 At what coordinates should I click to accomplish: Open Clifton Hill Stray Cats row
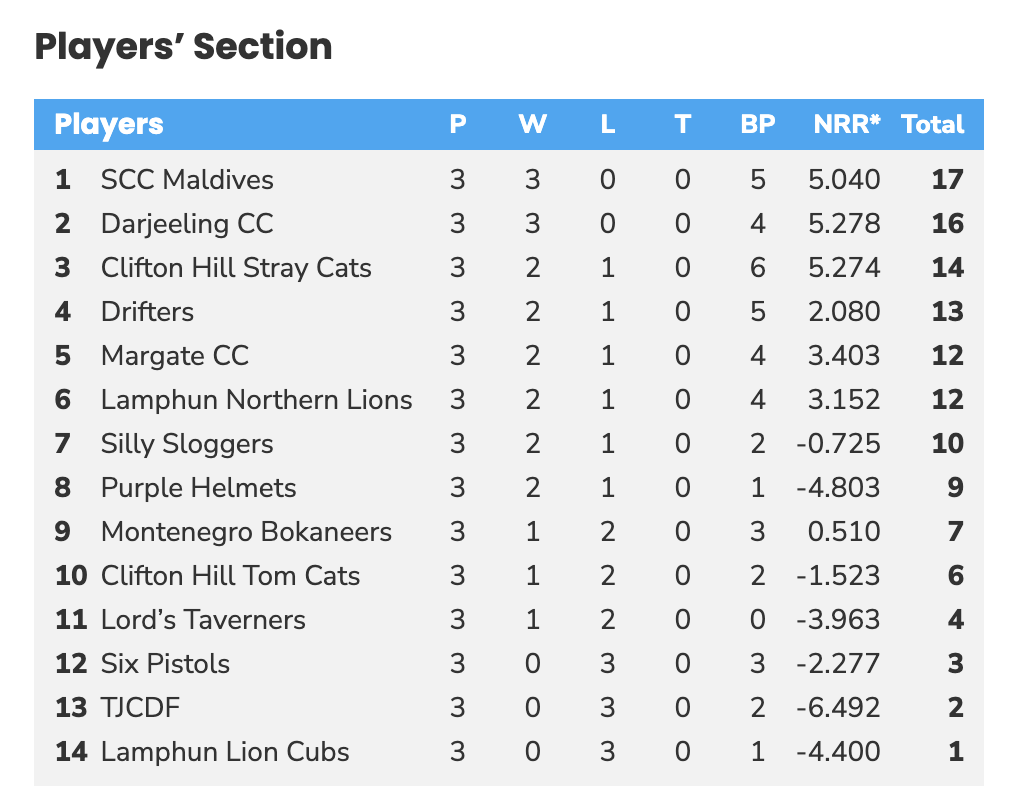click(236, 268)
